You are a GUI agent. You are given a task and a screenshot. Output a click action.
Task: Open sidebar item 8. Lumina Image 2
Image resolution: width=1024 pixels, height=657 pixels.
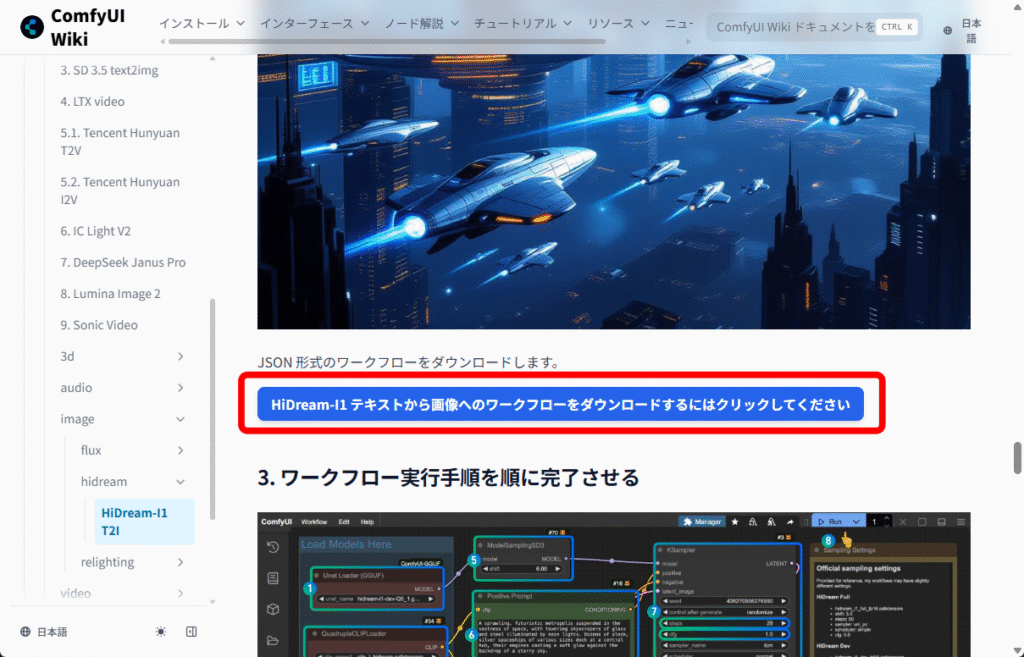(x=110, y=293)
